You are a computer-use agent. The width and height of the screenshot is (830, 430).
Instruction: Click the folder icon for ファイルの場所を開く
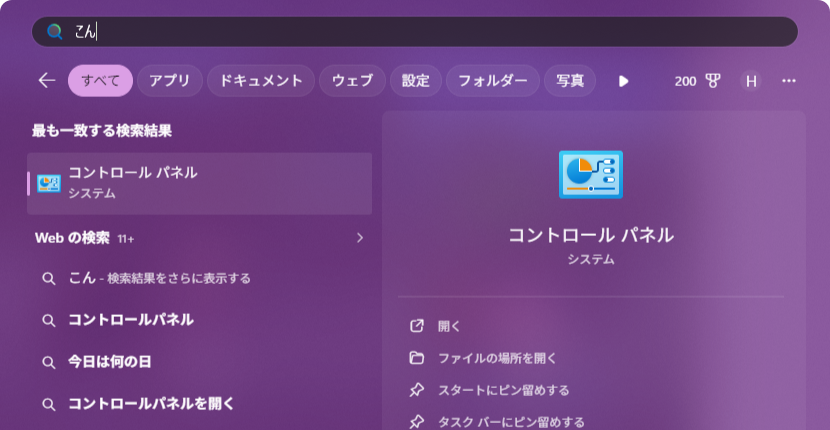(417, 358)
